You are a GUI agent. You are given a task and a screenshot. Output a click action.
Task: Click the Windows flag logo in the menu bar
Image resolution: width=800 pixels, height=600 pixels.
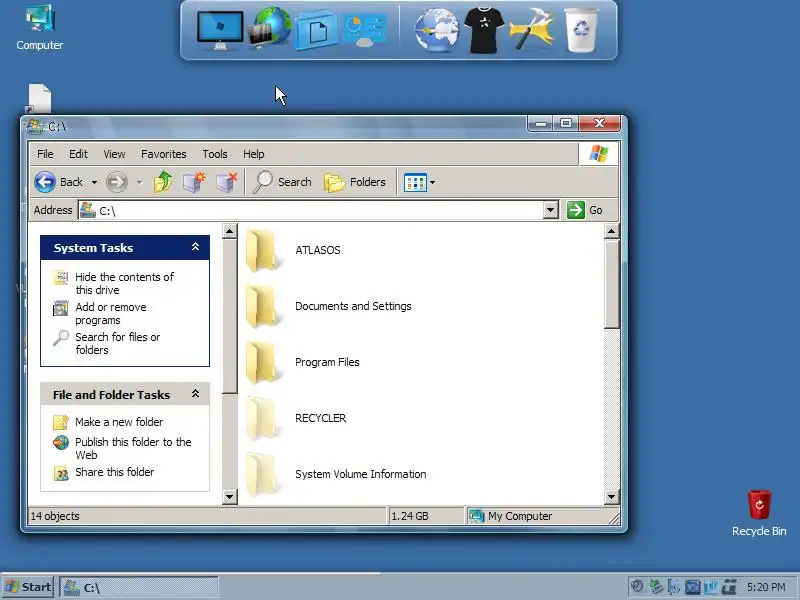[x=598, y=154]
